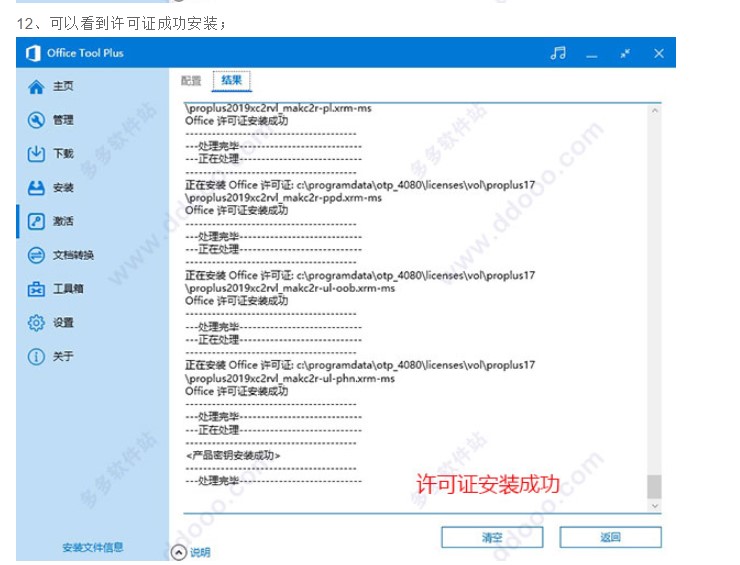Click the log scrollbar thumb
This screenshot has height=565, width=740.
tap(654, 487)
